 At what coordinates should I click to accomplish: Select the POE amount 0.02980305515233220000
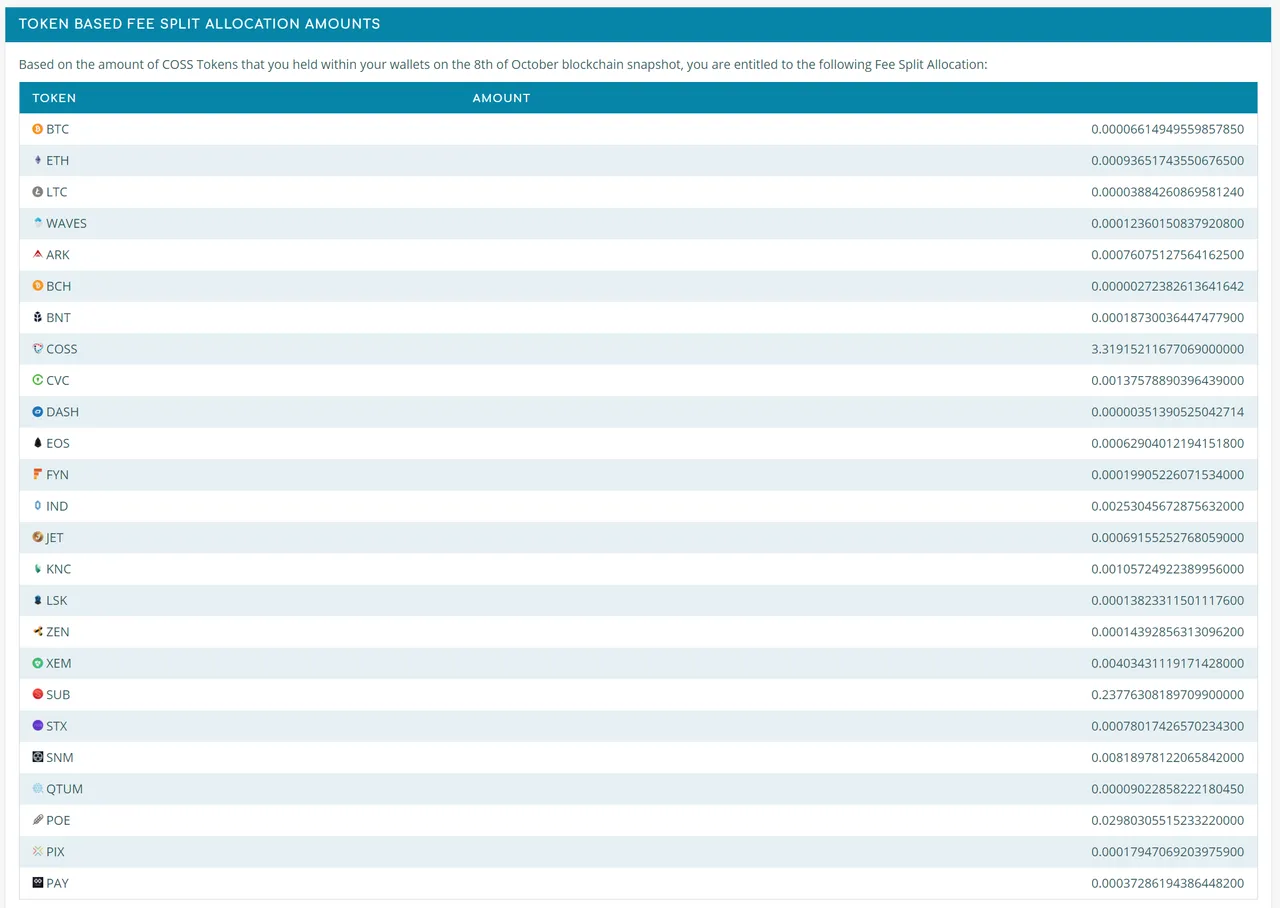click(x=1167, y=820)
